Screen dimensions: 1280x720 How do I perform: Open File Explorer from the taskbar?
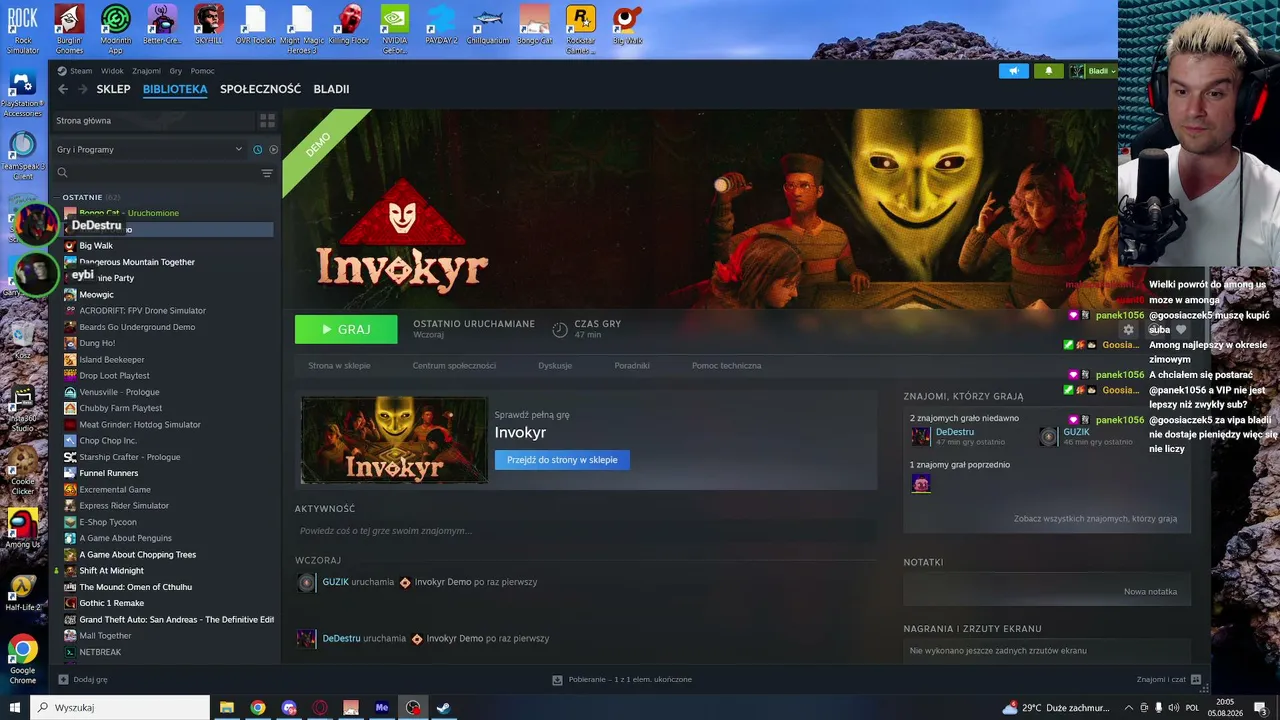pos(227,708)
